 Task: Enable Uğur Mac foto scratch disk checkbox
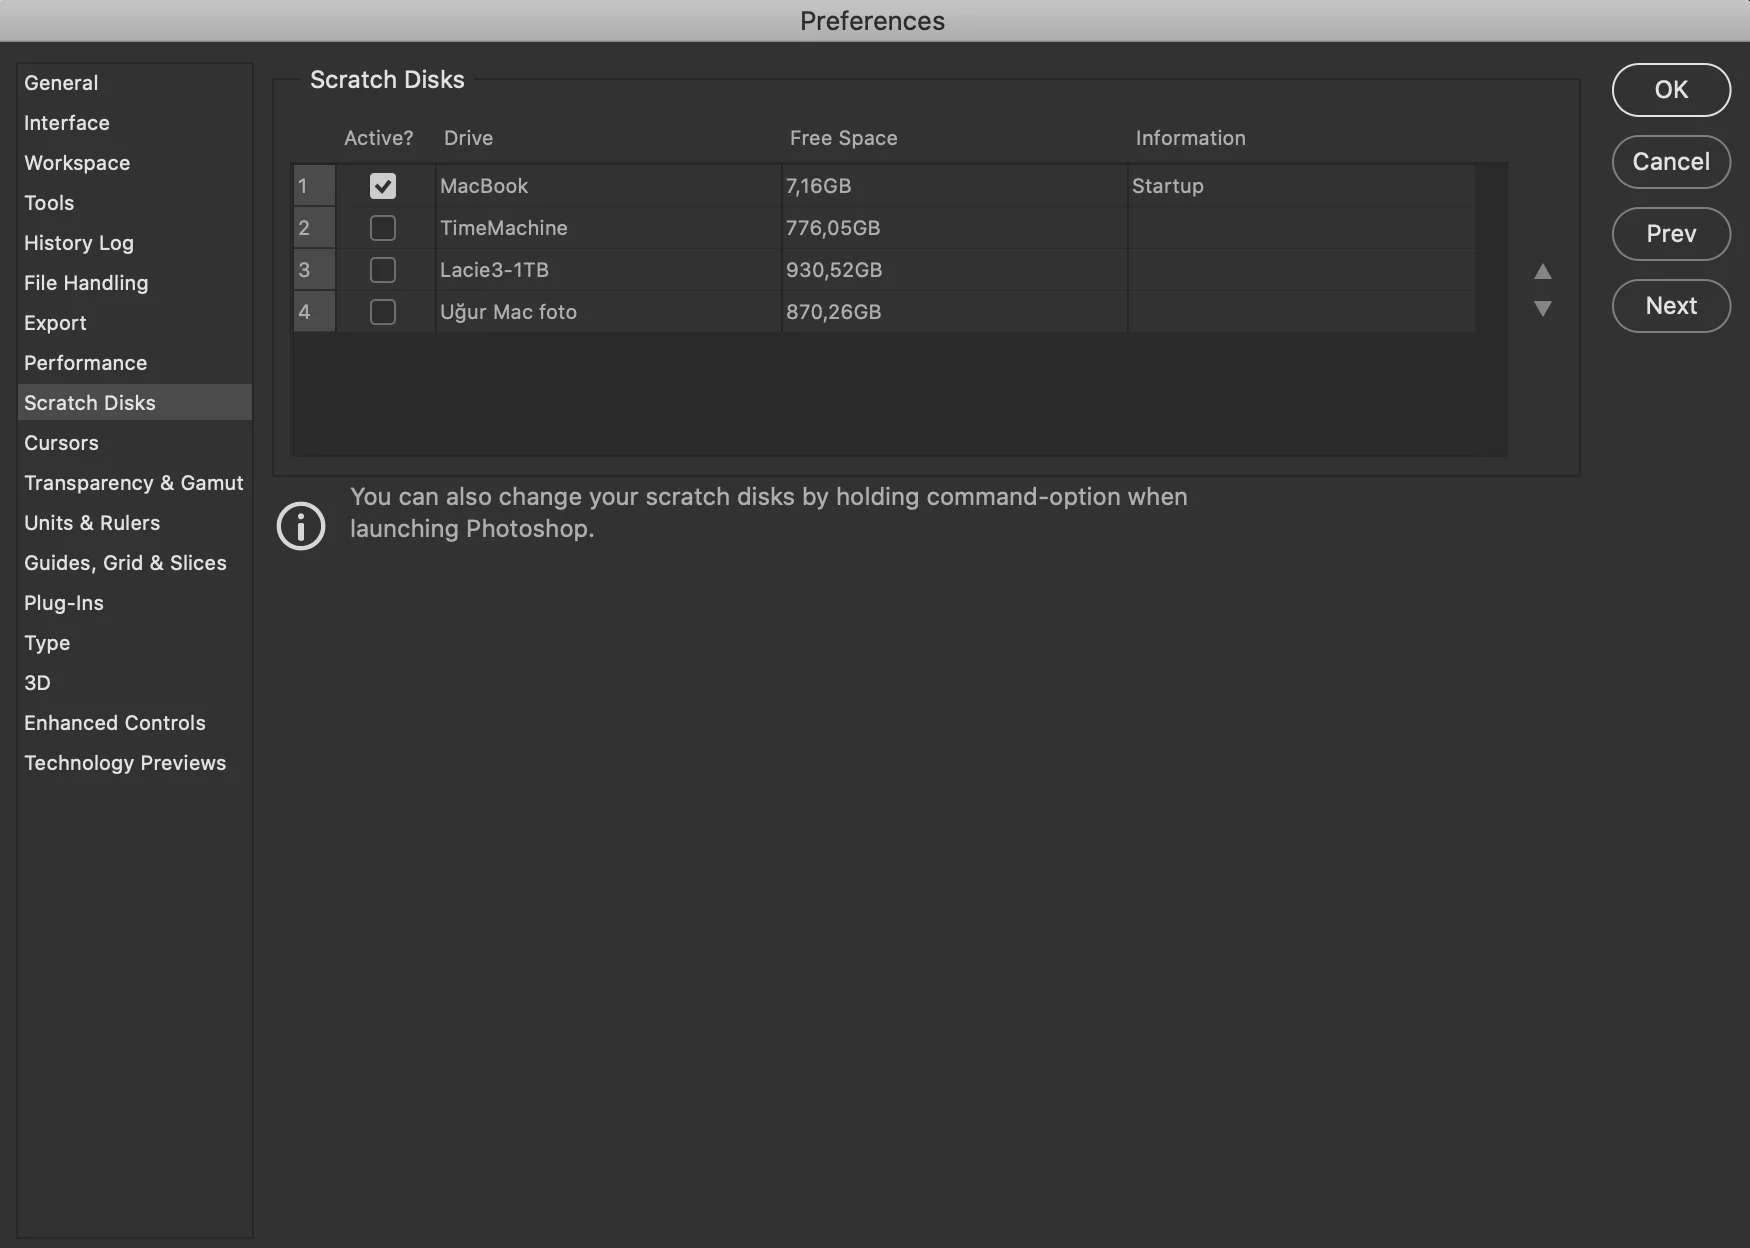[x=383, y=312]
